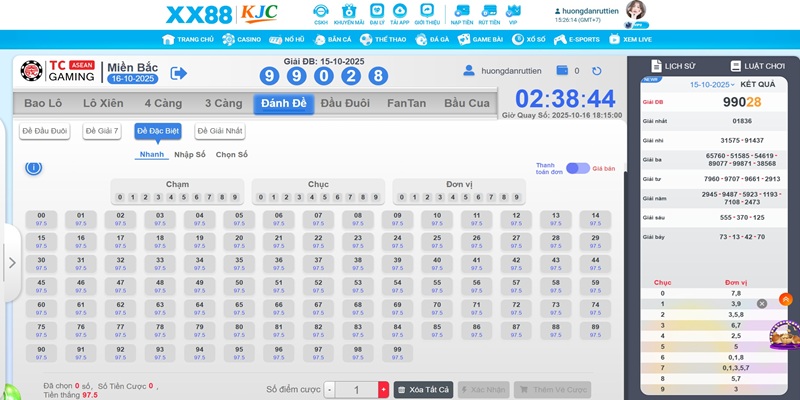Screen dimensions: 800x400
Task: Switch to the Lô Xiên tab
Action: coord(103,104)
